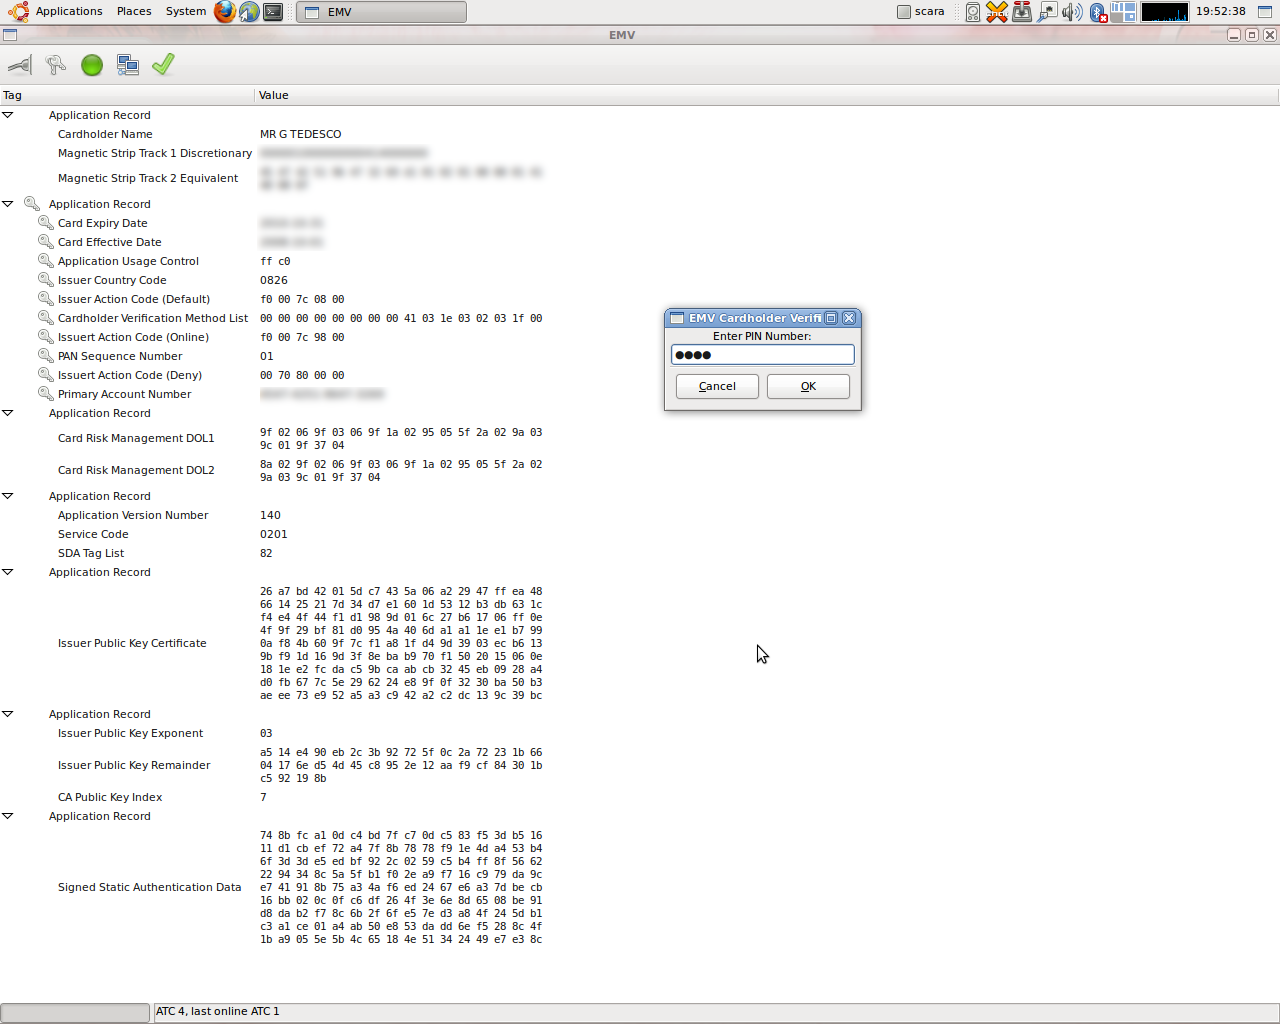Click magnifier icon beside Cardholder Verification Method List
This screenshot has height=1024, width=1280.
45,318
